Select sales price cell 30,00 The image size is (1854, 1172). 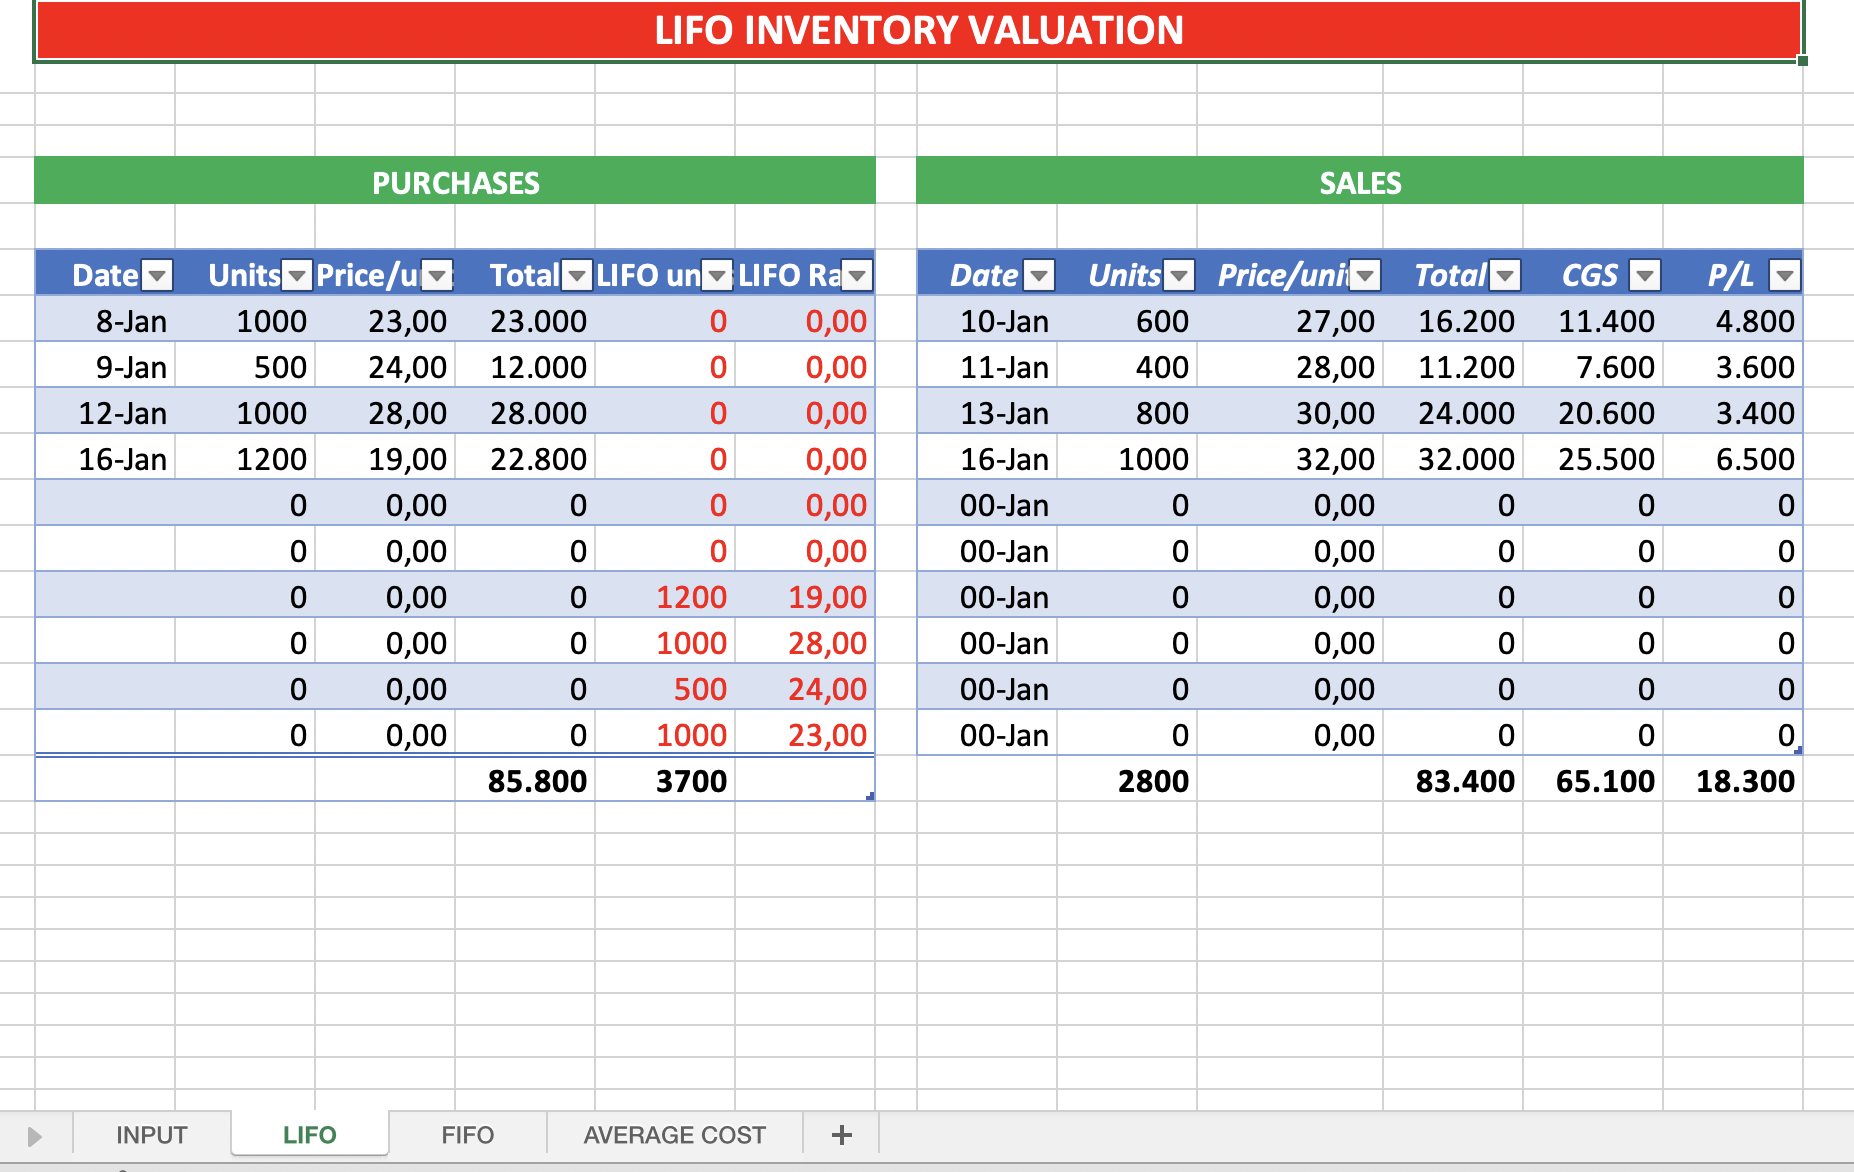point(1290,413)
